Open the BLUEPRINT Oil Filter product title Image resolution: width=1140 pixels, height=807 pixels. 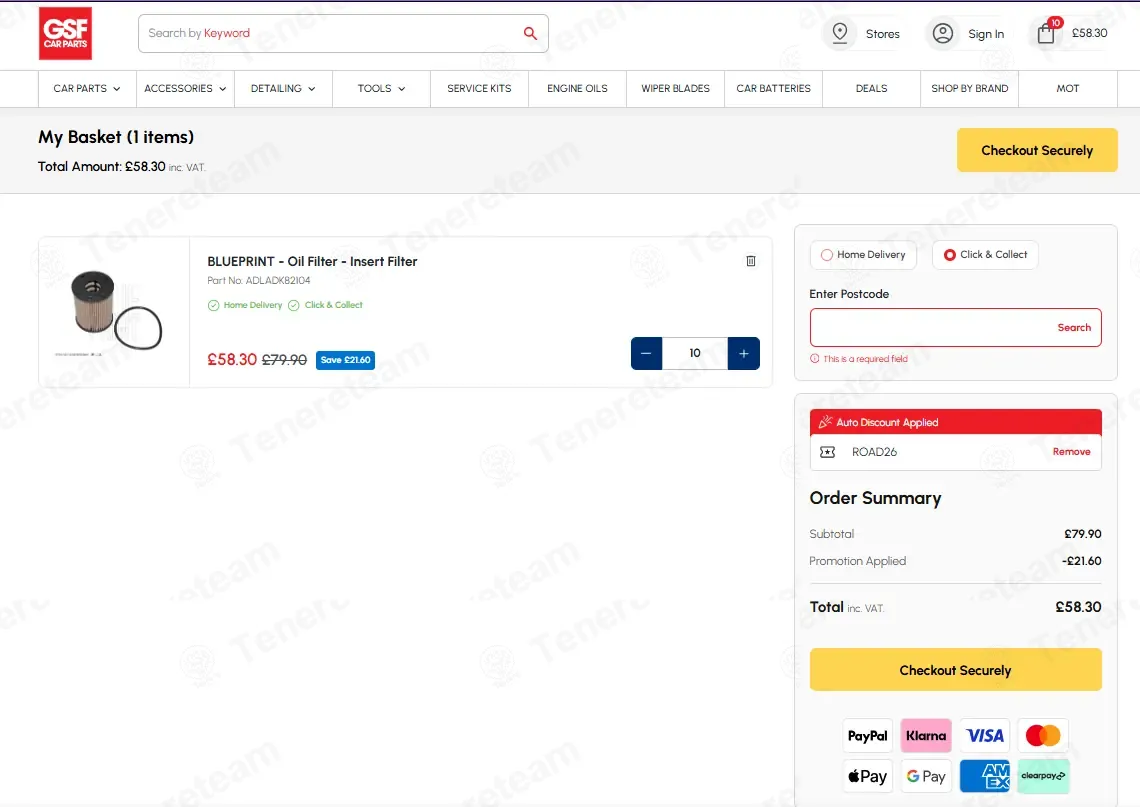point(312,262)
